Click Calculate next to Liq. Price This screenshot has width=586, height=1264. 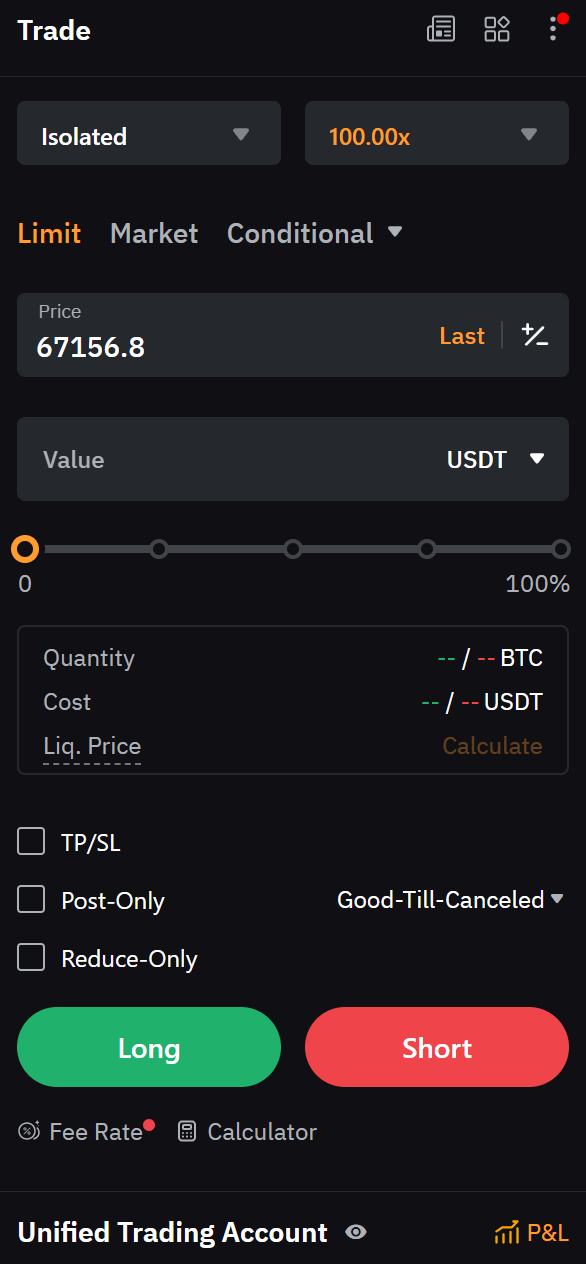pos(492,745)
